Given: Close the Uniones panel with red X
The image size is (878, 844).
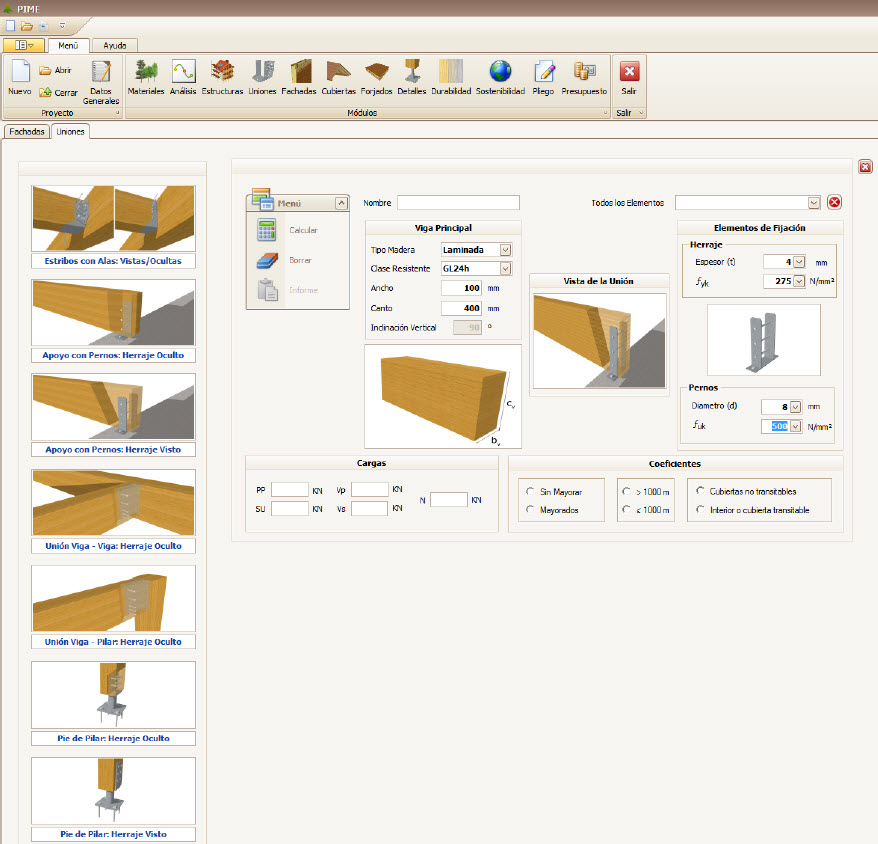Looking at the screenshot, I should click(865, 166).
